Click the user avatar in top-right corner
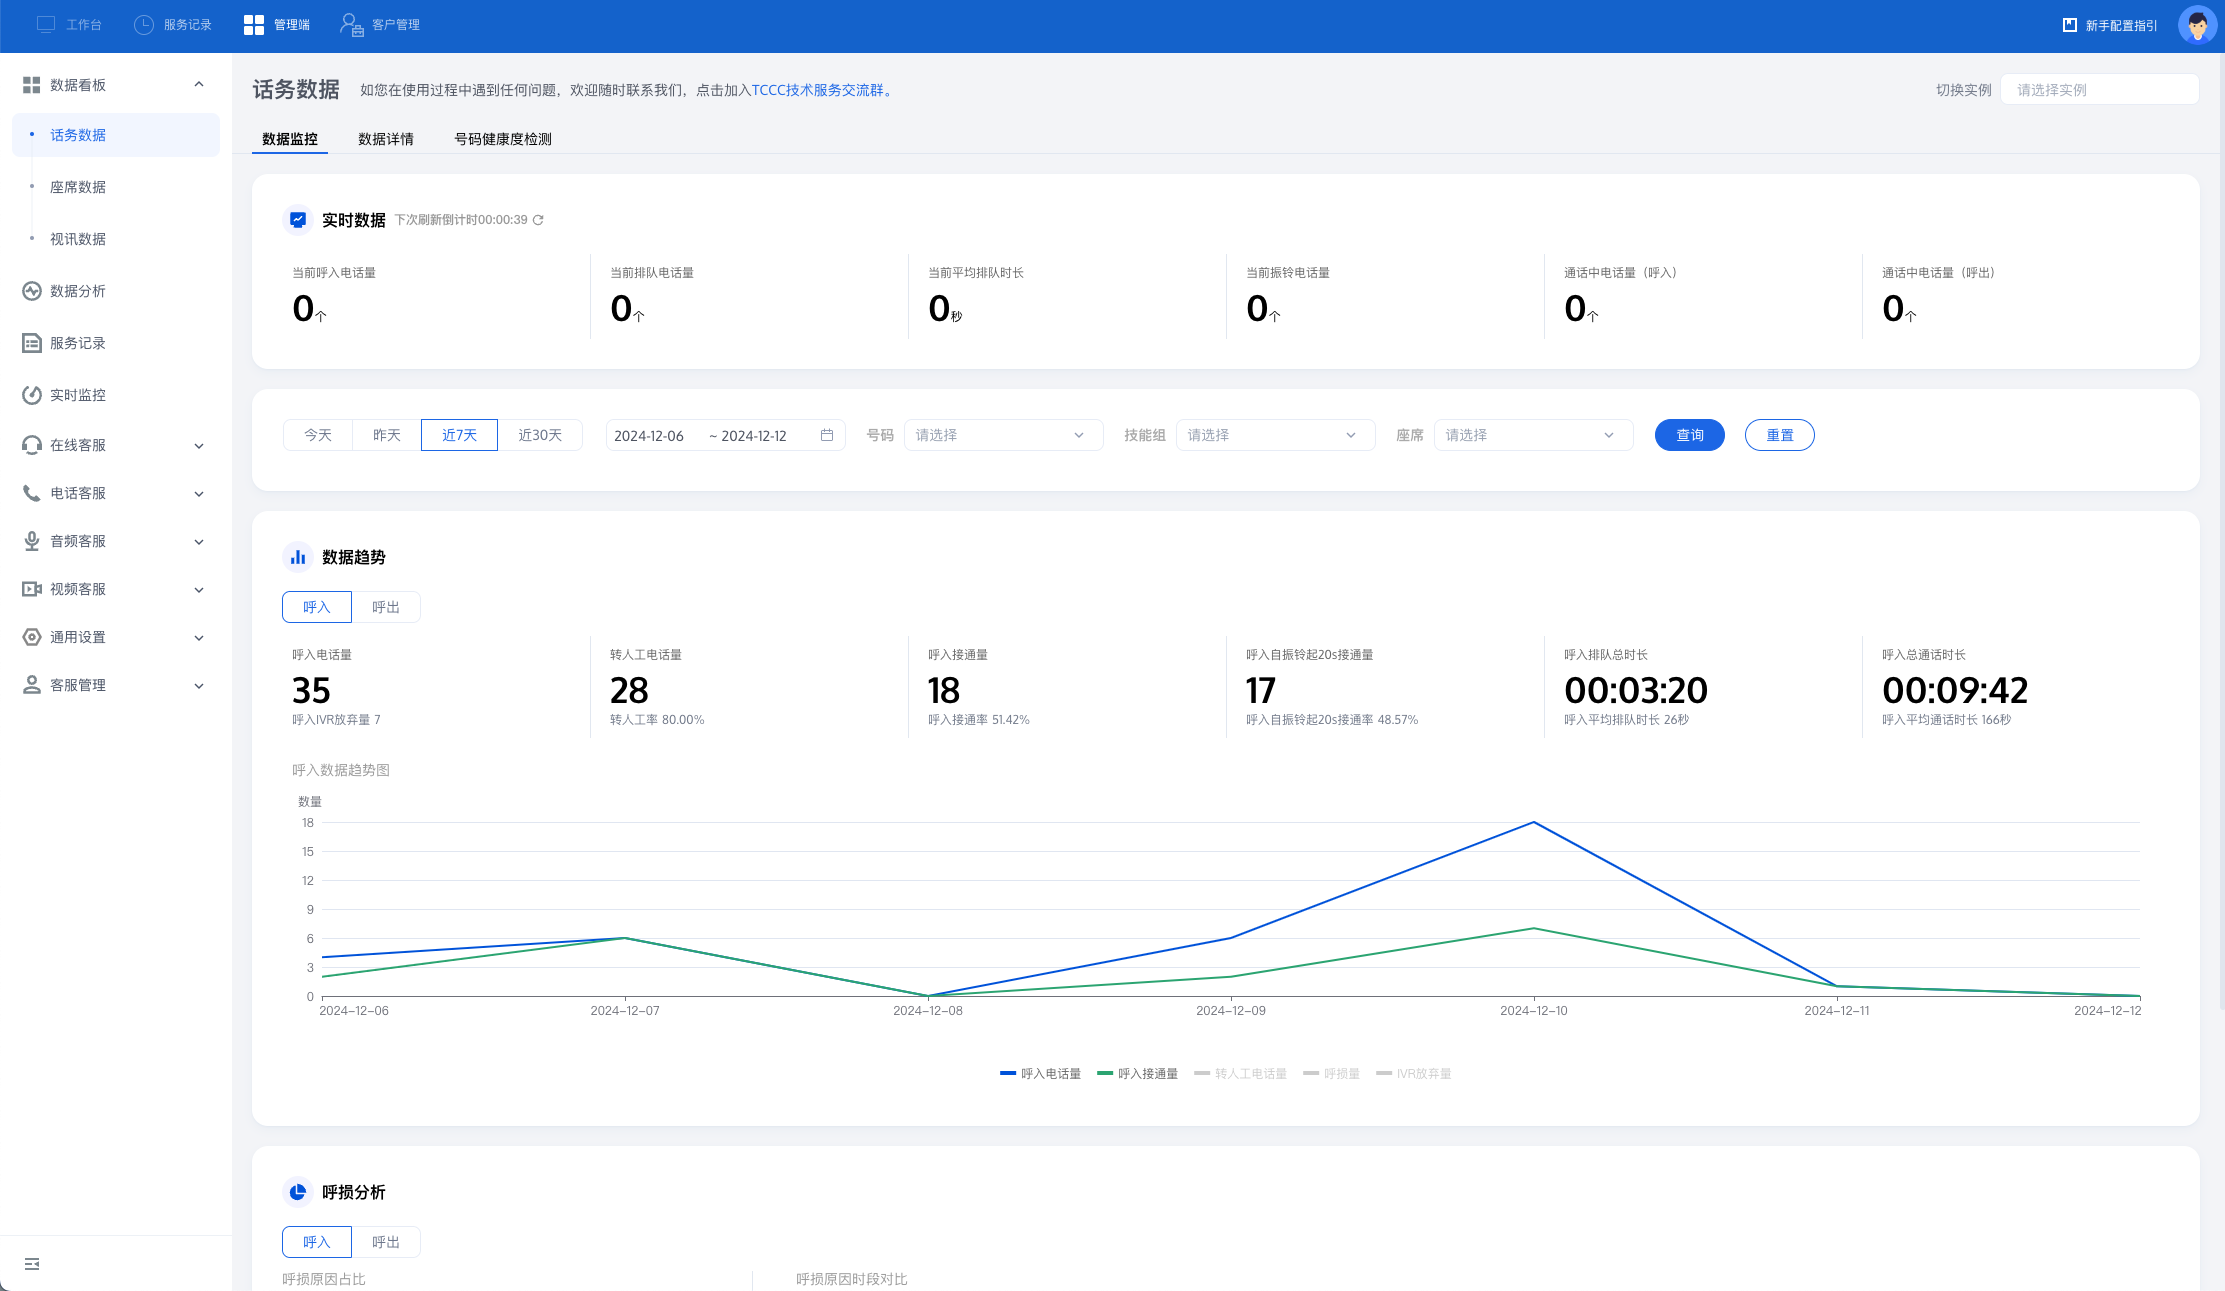This screenshot has height=1291, width=2225. [x=2197, y=25]
